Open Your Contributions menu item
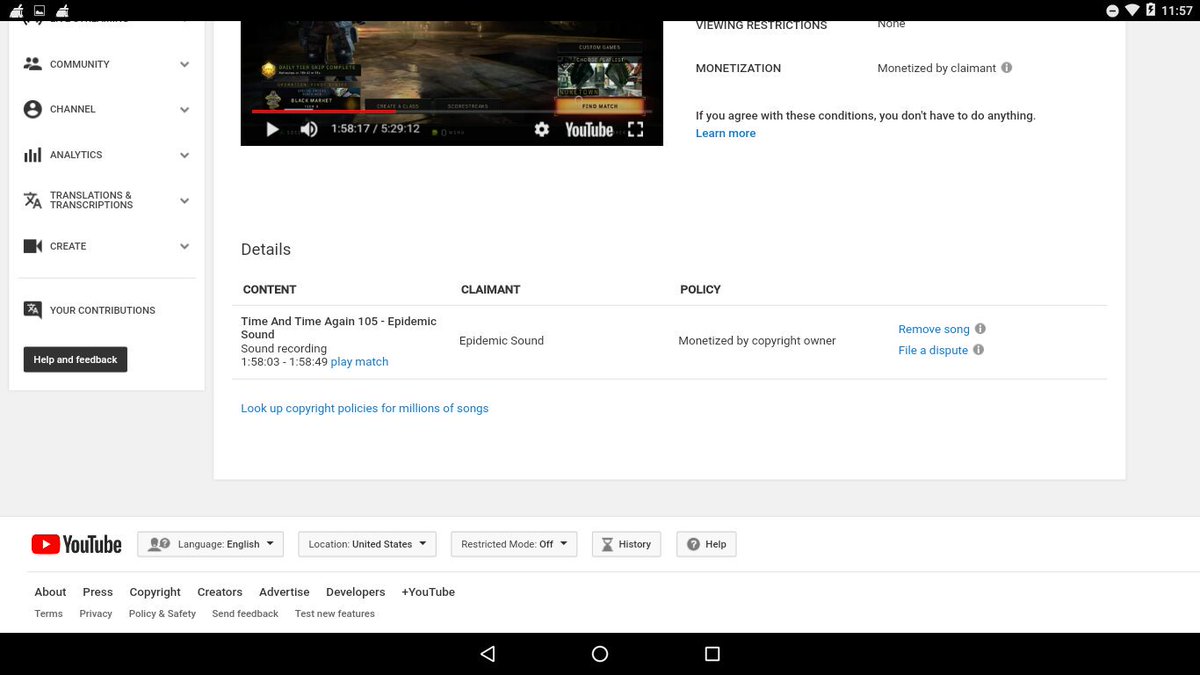The image size is (1200, 675). click(x=106, y=310)
